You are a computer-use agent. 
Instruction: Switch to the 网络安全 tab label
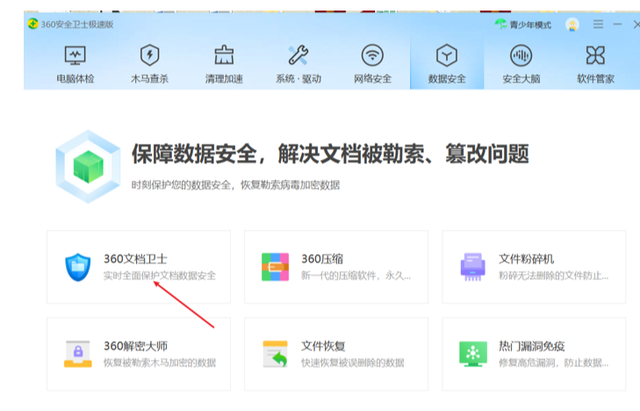[372, 79]
